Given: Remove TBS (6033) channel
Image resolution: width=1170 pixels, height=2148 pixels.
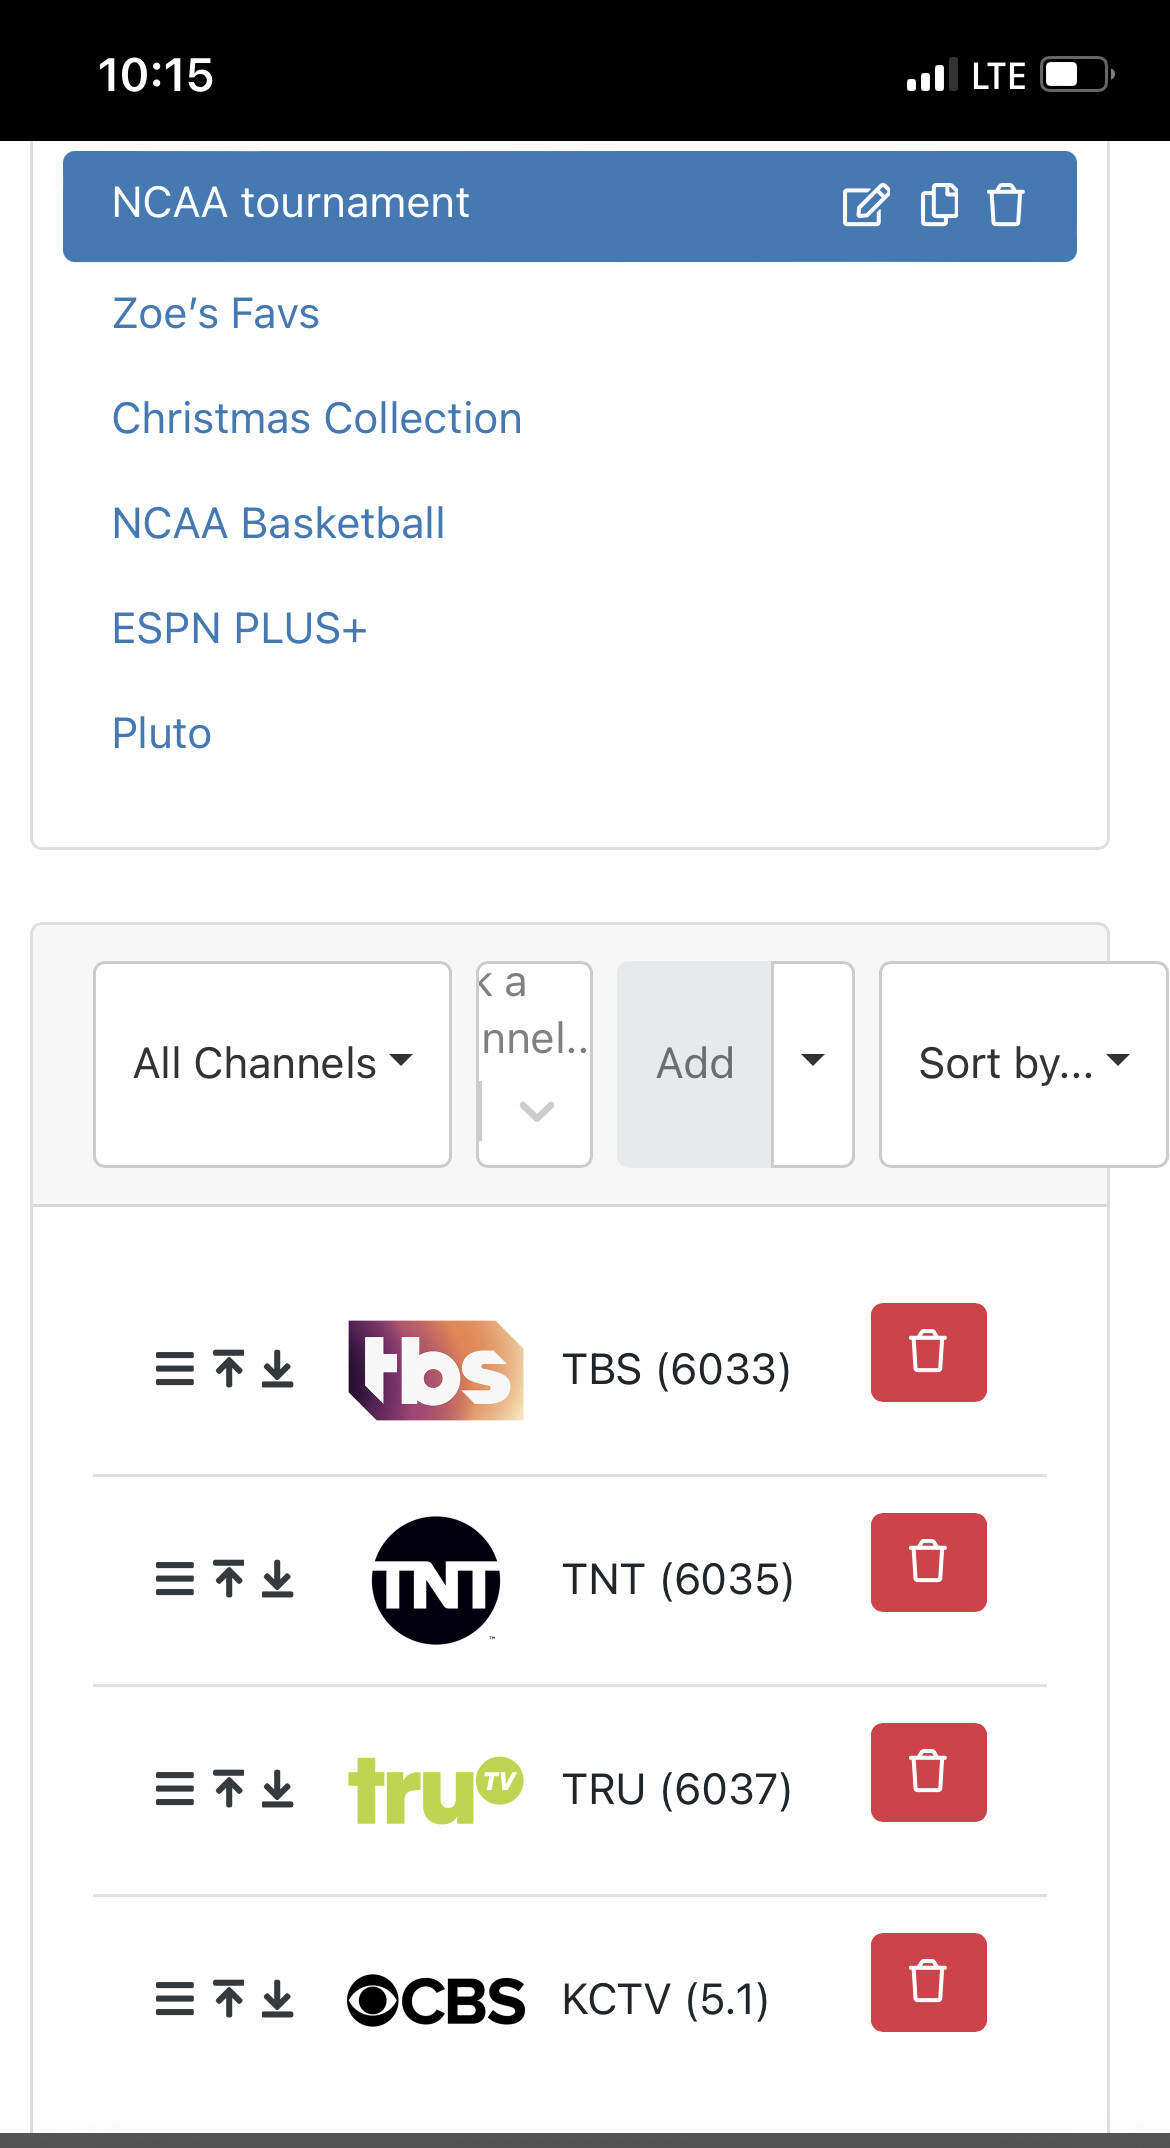Looking at the screenshot, I should tap(928, 1352).
